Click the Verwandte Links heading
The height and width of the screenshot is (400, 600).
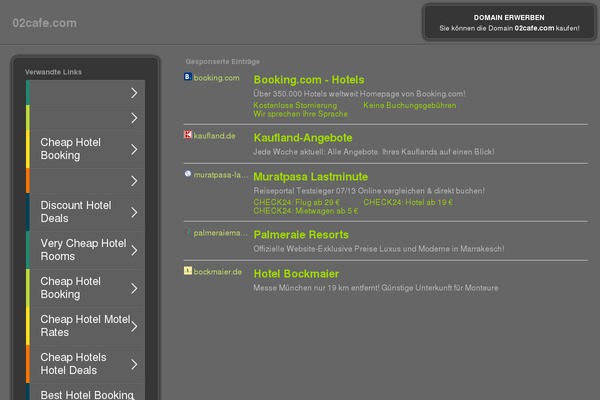click(53, 72)
